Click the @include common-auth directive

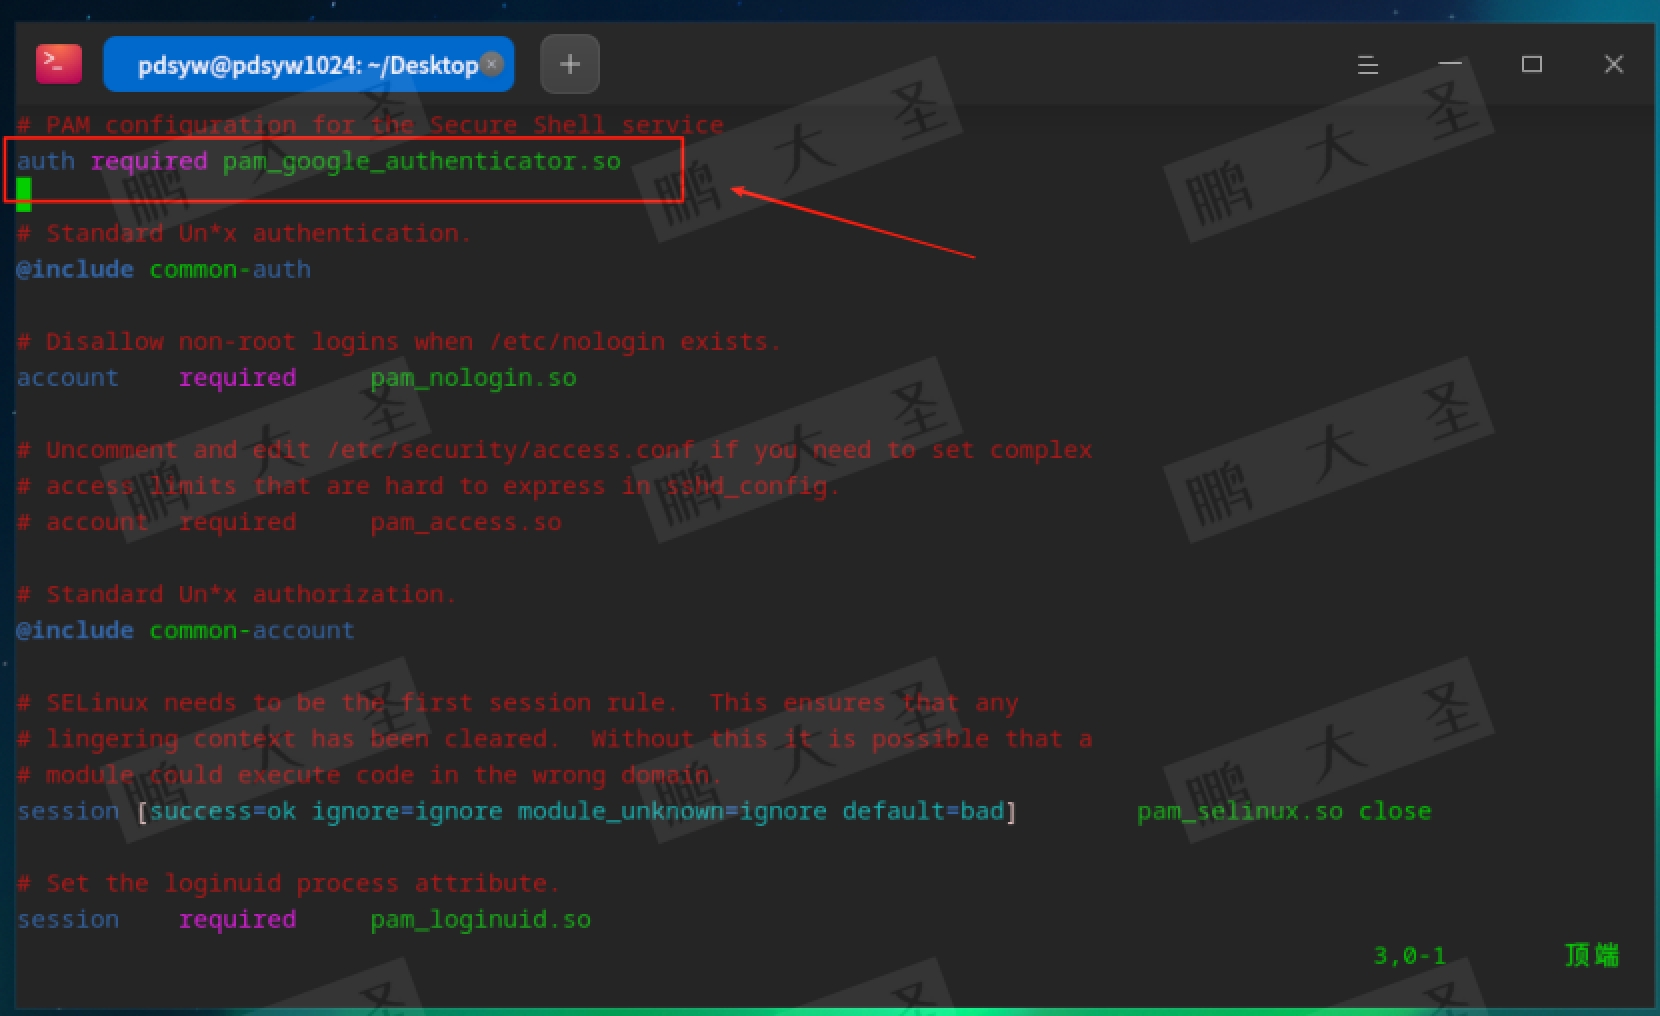click(163, 269)
